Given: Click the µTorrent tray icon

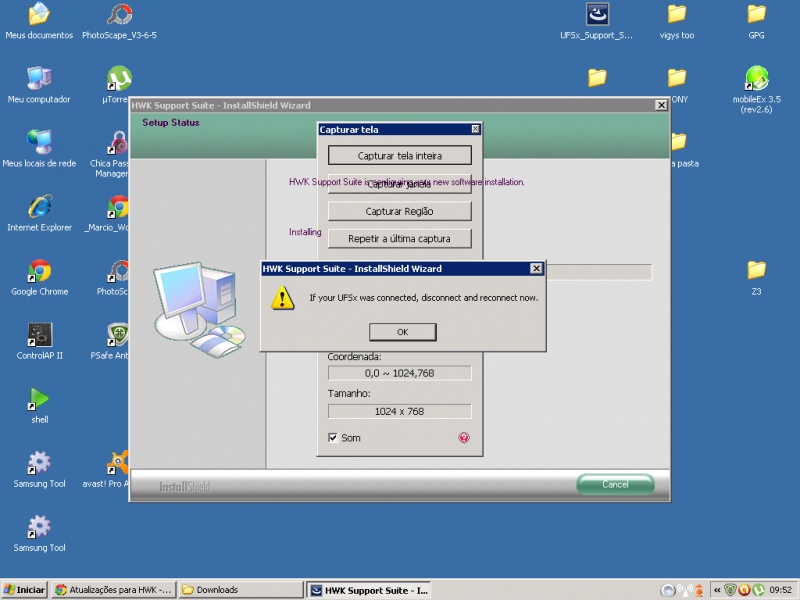Looking at the screenshot, I should (759, 590).
